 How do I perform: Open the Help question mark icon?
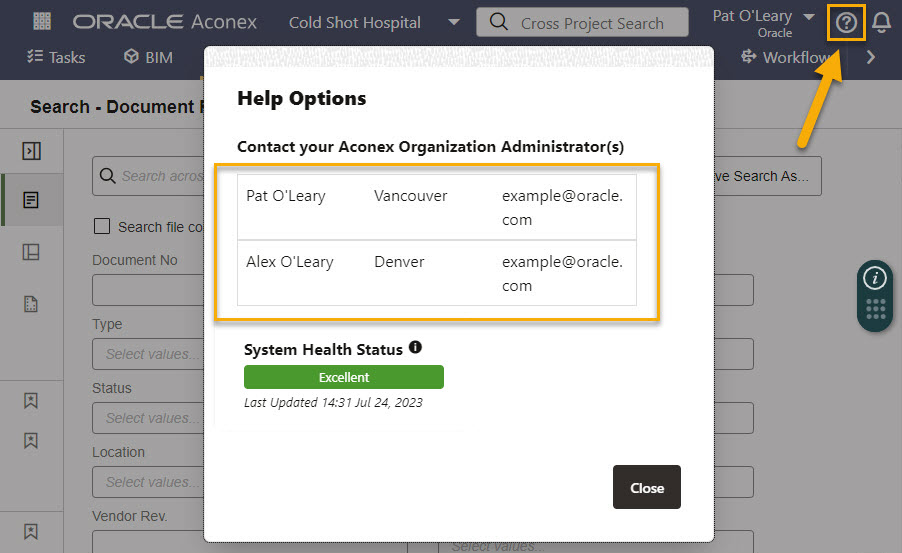click(x=846, y=23)
